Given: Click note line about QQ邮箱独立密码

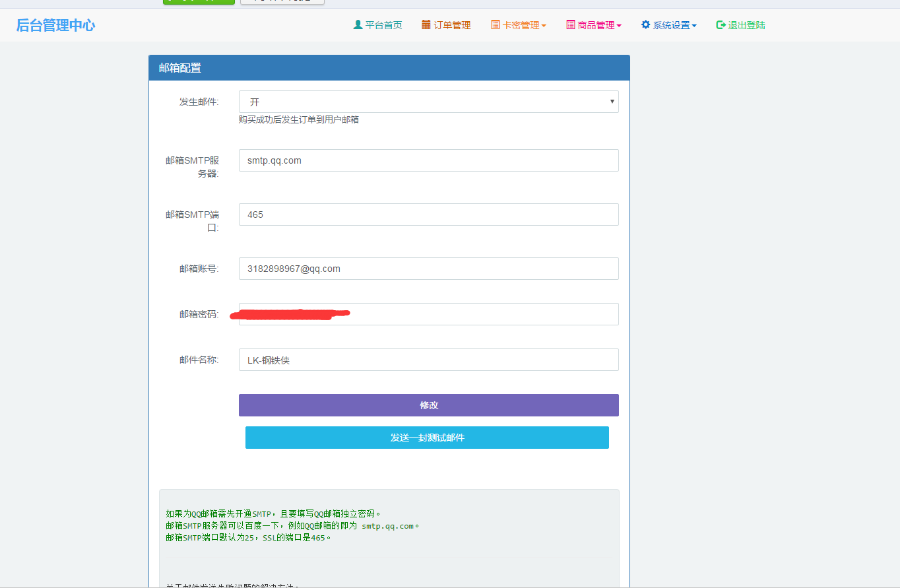Looking at the screenshot, I should 273,514.
